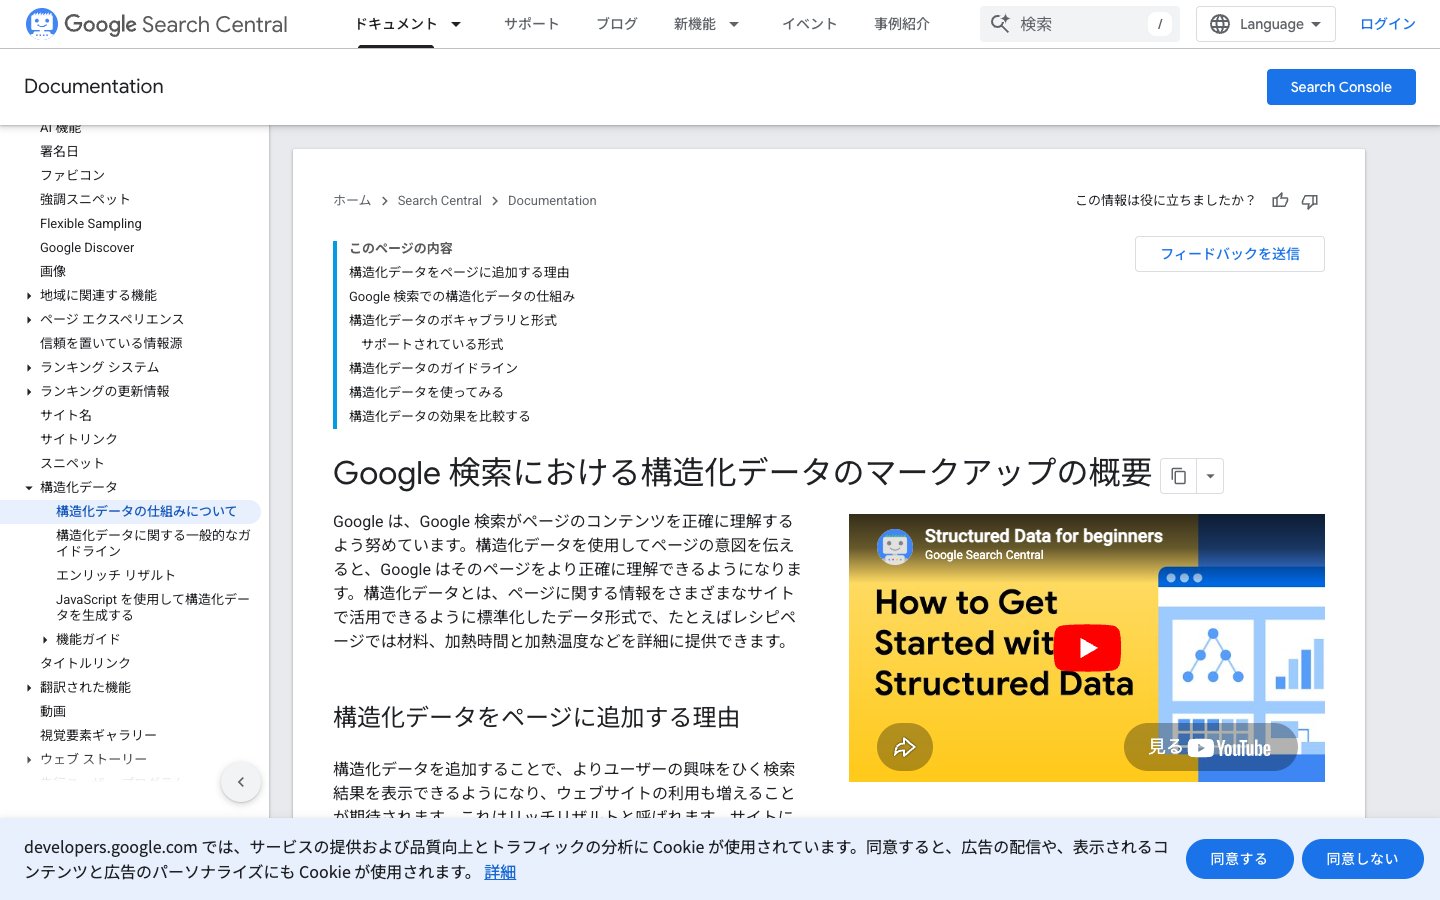Jump to 構造化データのボキャブラリと形式
Viewport: 1440px width, 900px height.
click(453, 320)
